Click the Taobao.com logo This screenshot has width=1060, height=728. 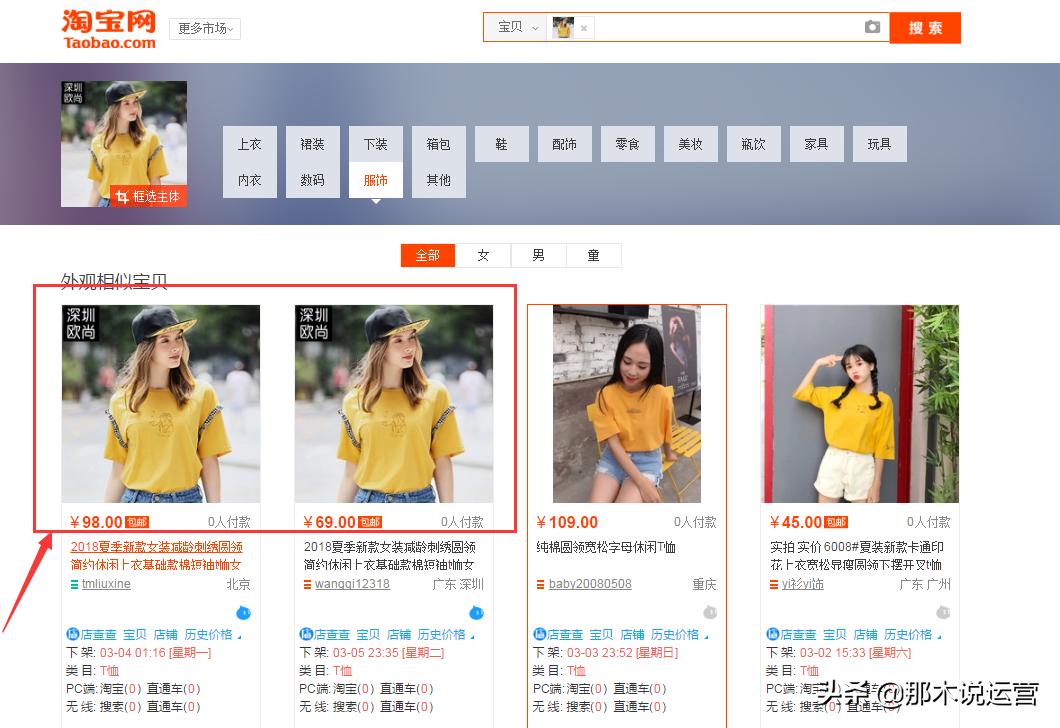pyautogui.click(x=108, y=30)
